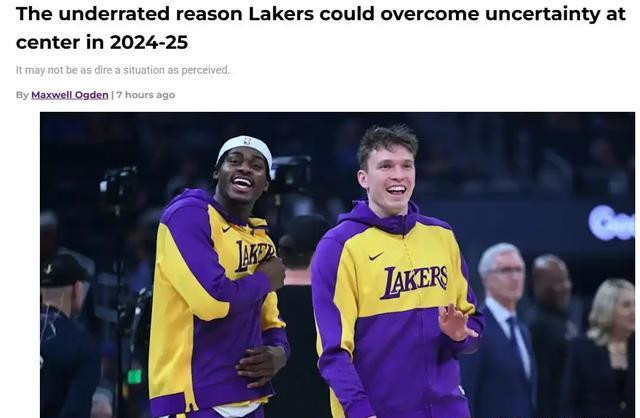Viewport: 640px width, 418px height.
Task: Click the LAKERS wordmark on right player's hoodie
Action: (414, 282)
